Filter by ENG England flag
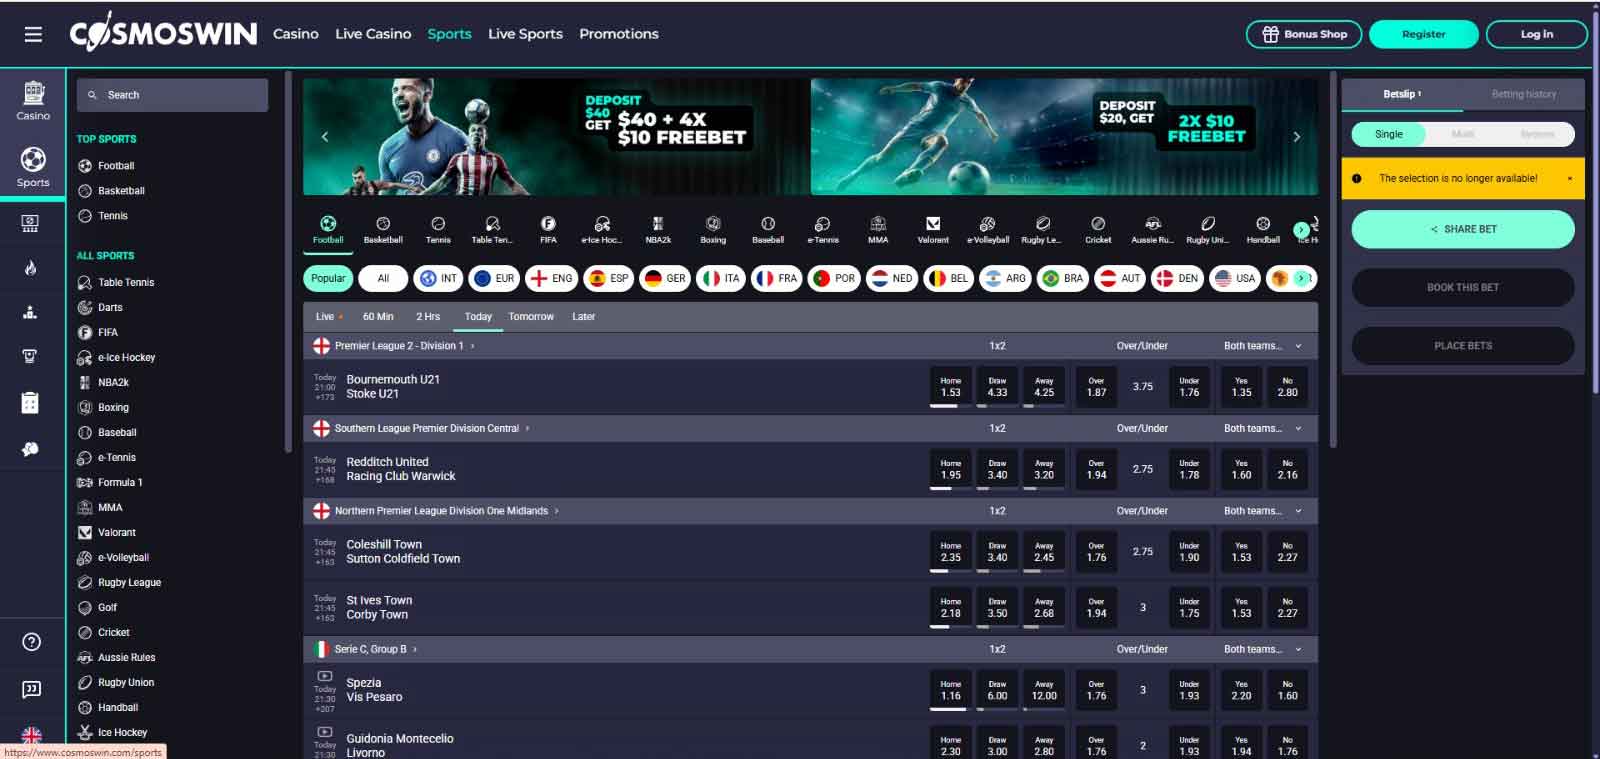This screenshot has height=759, width=1600. (551, 278)
